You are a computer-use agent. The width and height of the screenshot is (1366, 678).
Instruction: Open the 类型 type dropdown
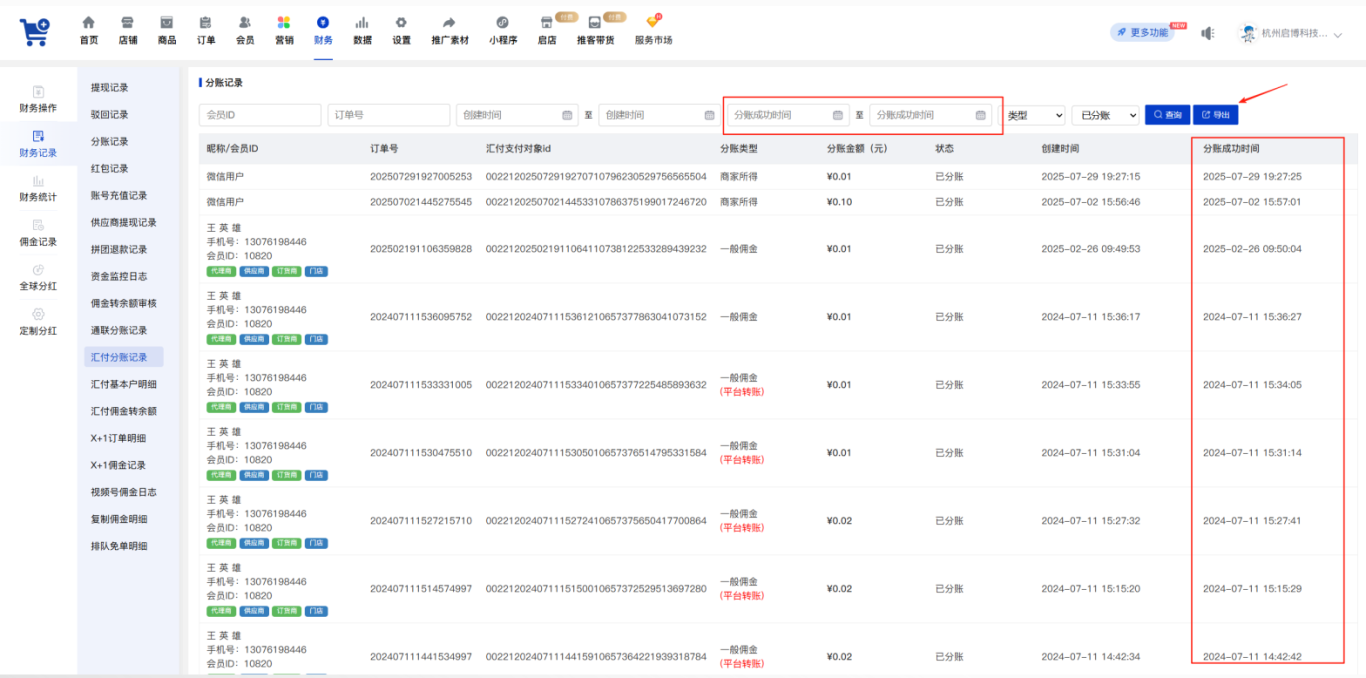click(1035, 115)
